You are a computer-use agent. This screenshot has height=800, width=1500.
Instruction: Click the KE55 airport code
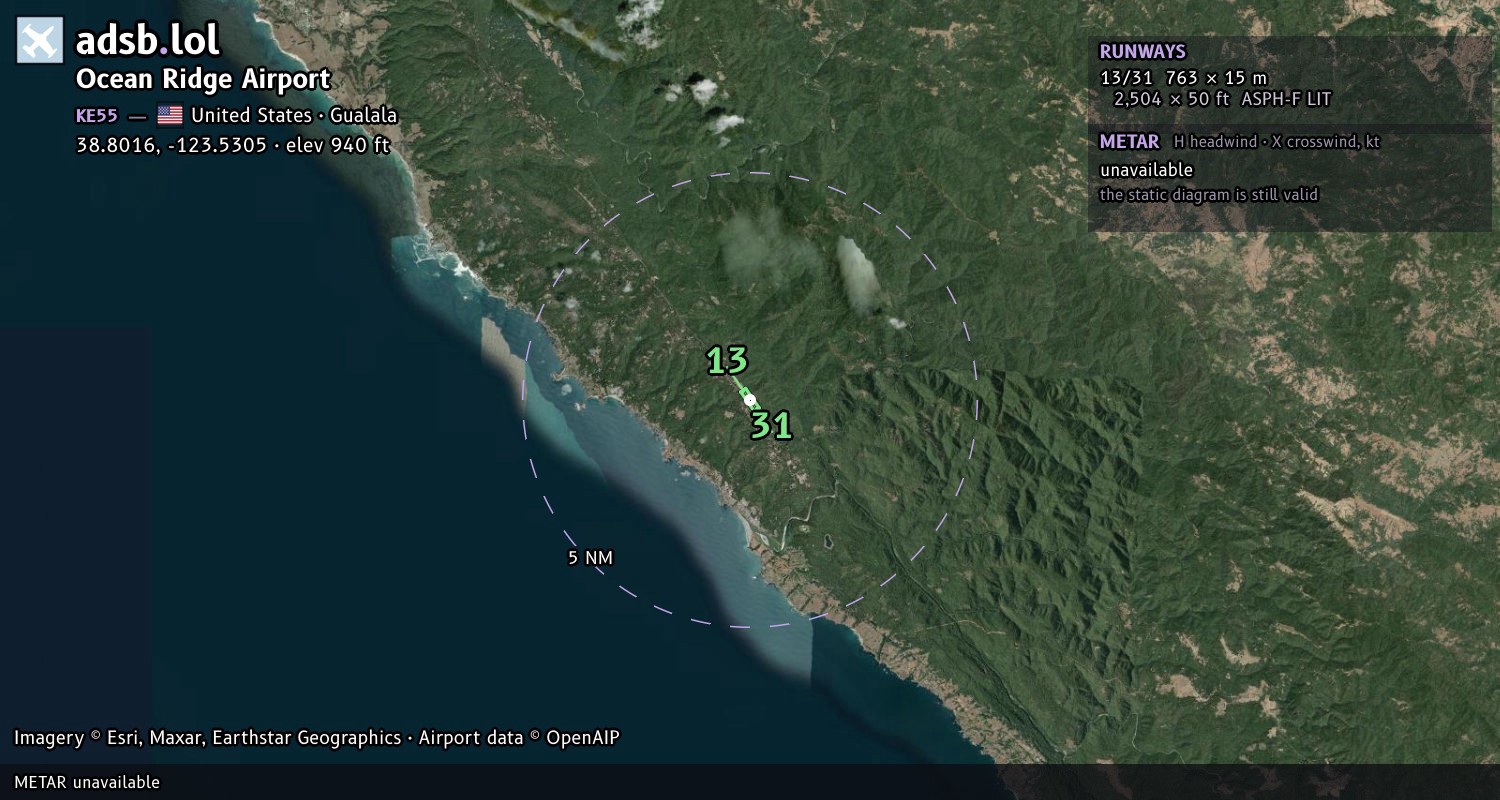pyautogui.click(x=97, y=115)
